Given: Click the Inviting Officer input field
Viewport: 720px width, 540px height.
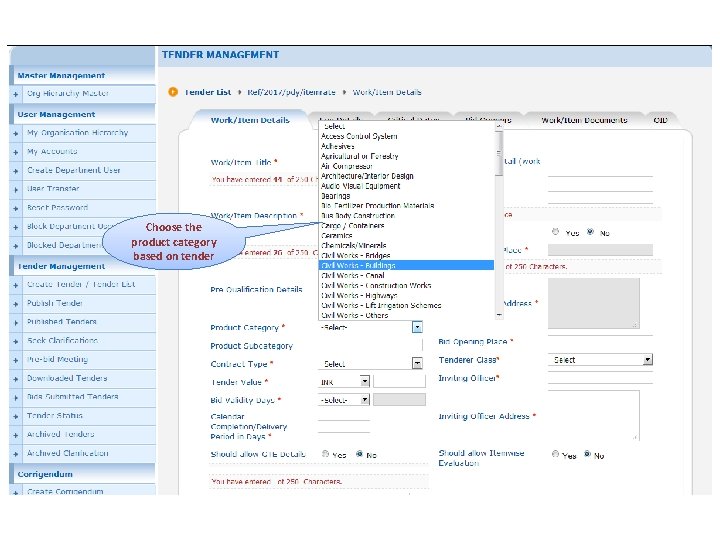Looking at the screenshot, I should tap(600, 377).
